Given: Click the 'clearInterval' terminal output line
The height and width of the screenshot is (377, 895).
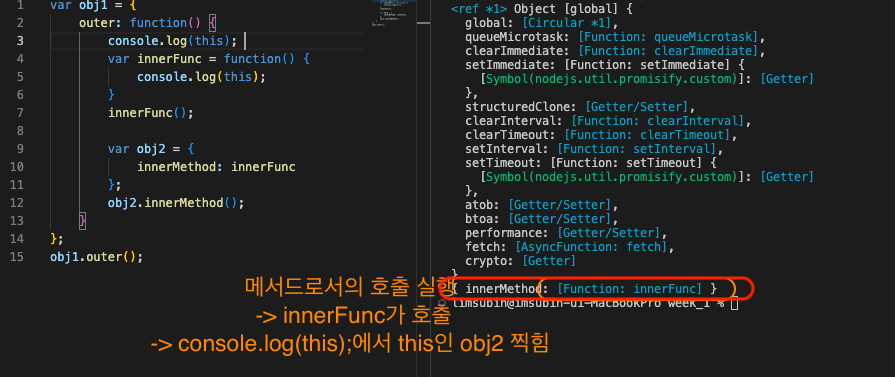Looking at the screenshot, I should pos(607,121).
